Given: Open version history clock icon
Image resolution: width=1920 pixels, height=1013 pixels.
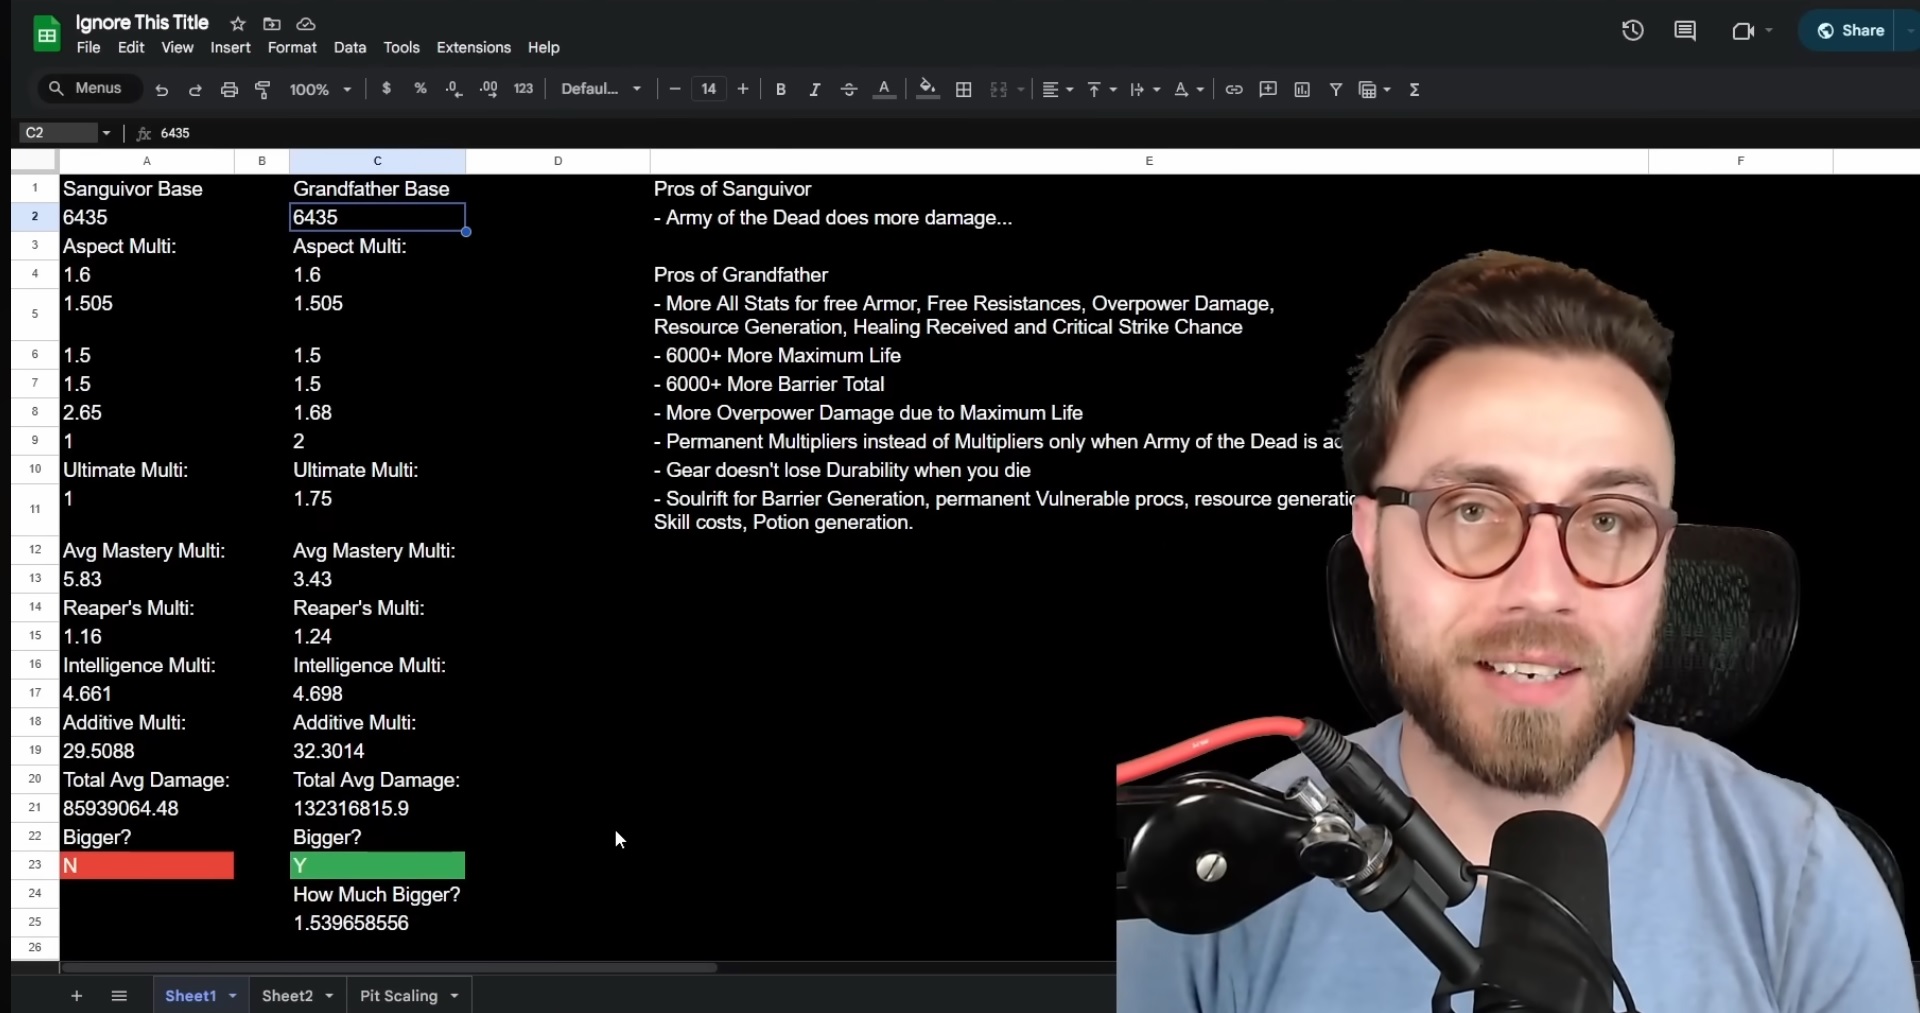Looking at the screenshot, I should click(x=1633, y=31).
